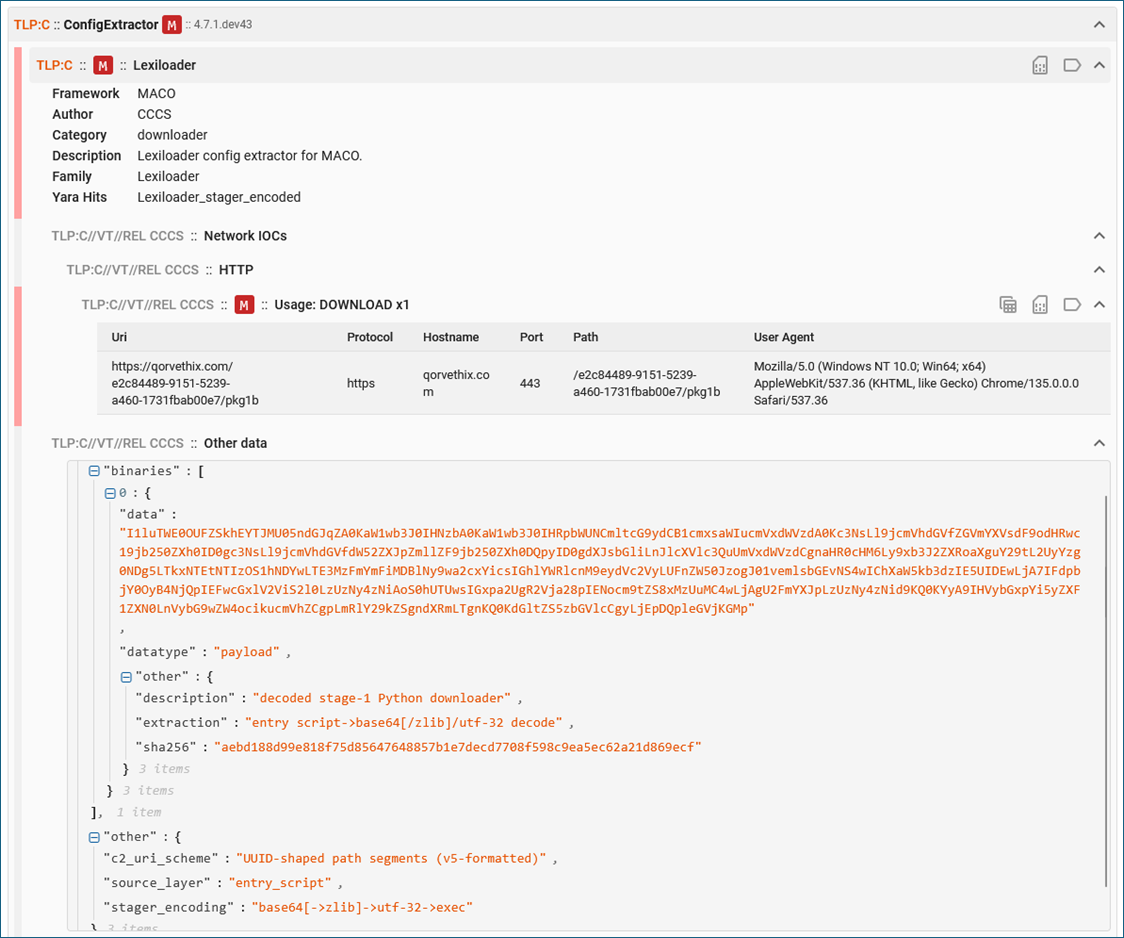Click the "decoded stage-1 Python downloader" description value
This screenshot has height=938, width=1124.
pos(381,698)
